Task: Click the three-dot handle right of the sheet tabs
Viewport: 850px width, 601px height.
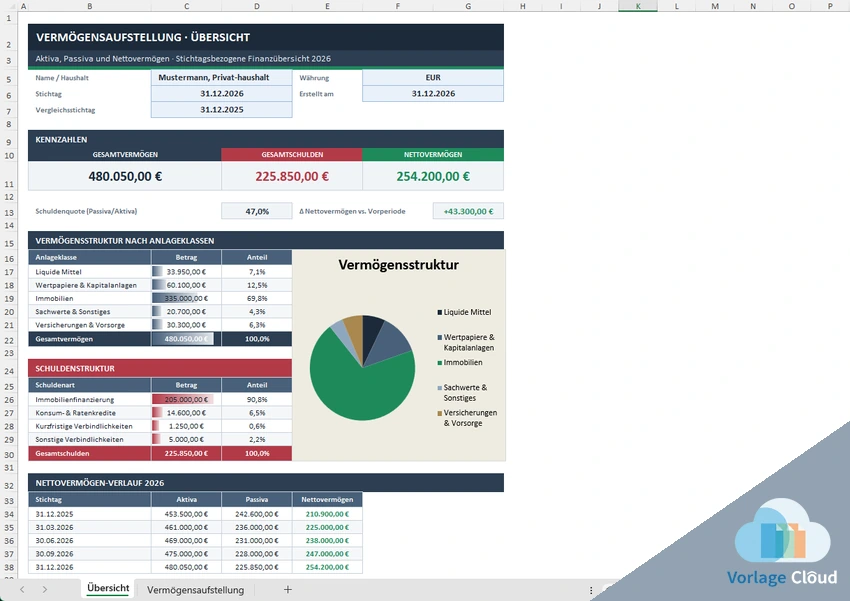Action: [591, 590]
